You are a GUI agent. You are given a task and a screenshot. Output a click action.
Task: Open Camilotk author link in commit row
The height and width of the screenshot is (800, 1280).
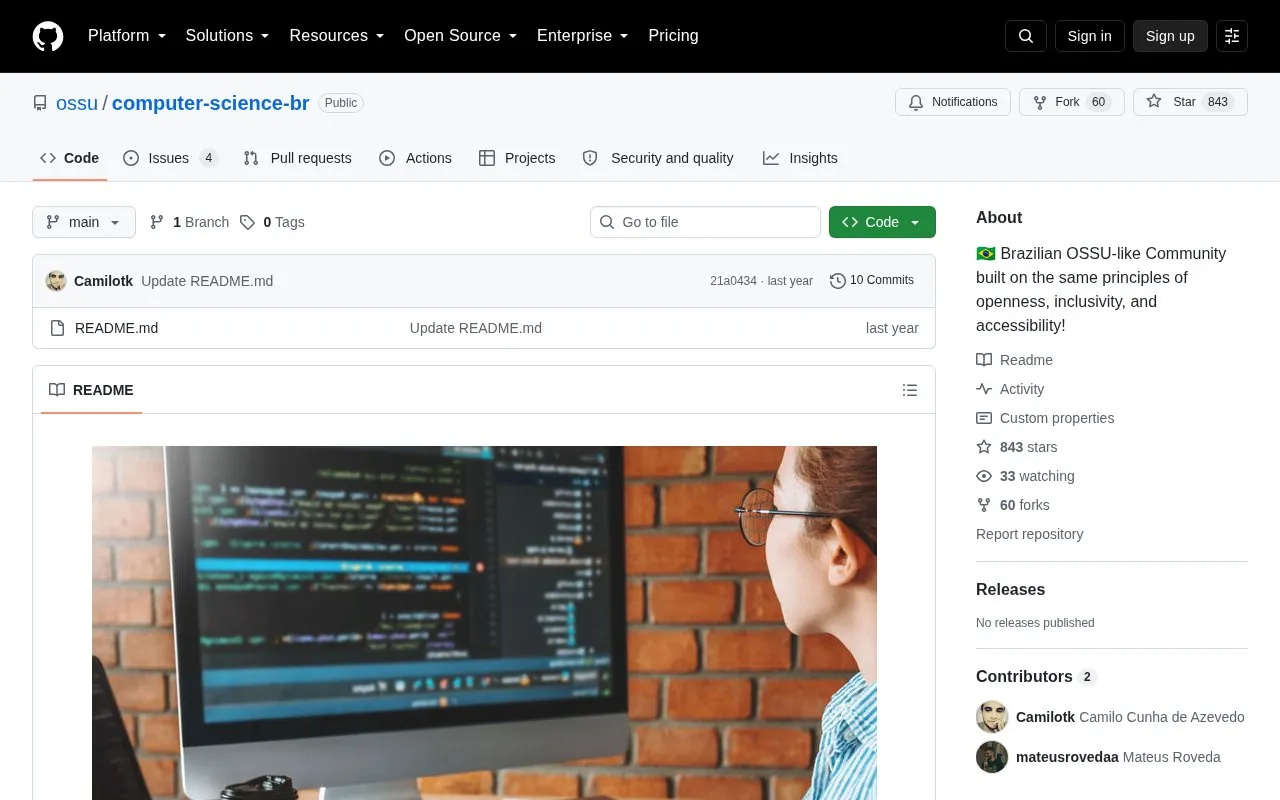tap(103, 281)
